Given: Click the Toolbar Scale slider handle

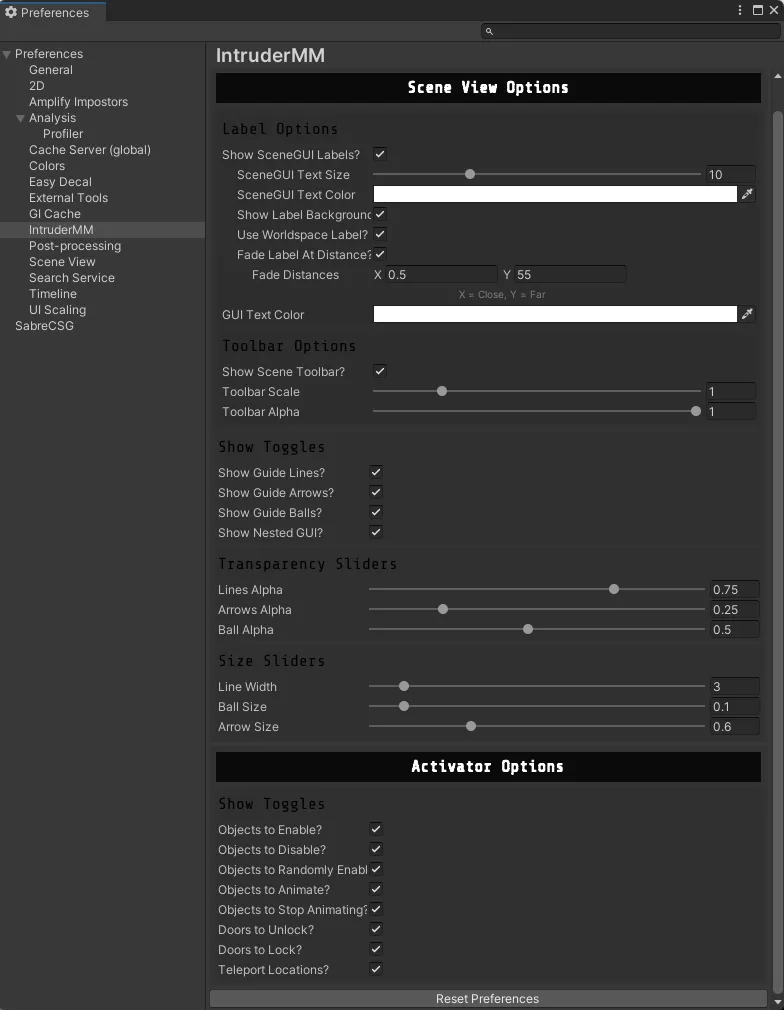Looking at the screenshot, I should click(442, 391).
